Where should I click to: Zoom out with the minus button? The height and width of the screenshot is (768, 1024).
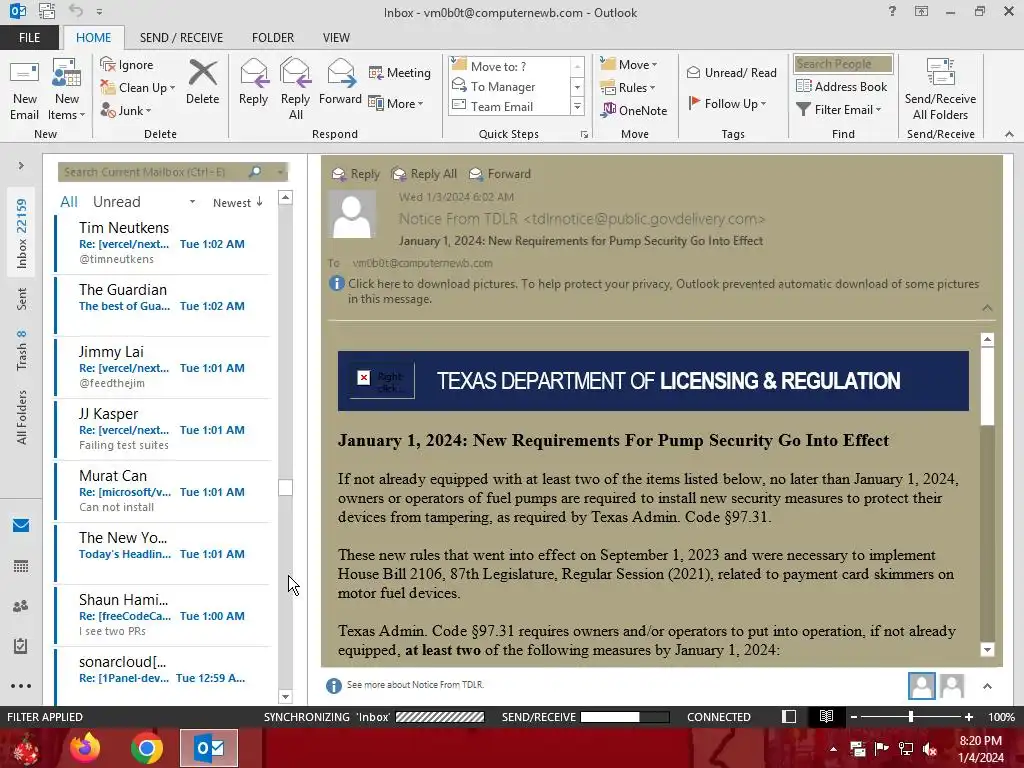click(854, 717)
